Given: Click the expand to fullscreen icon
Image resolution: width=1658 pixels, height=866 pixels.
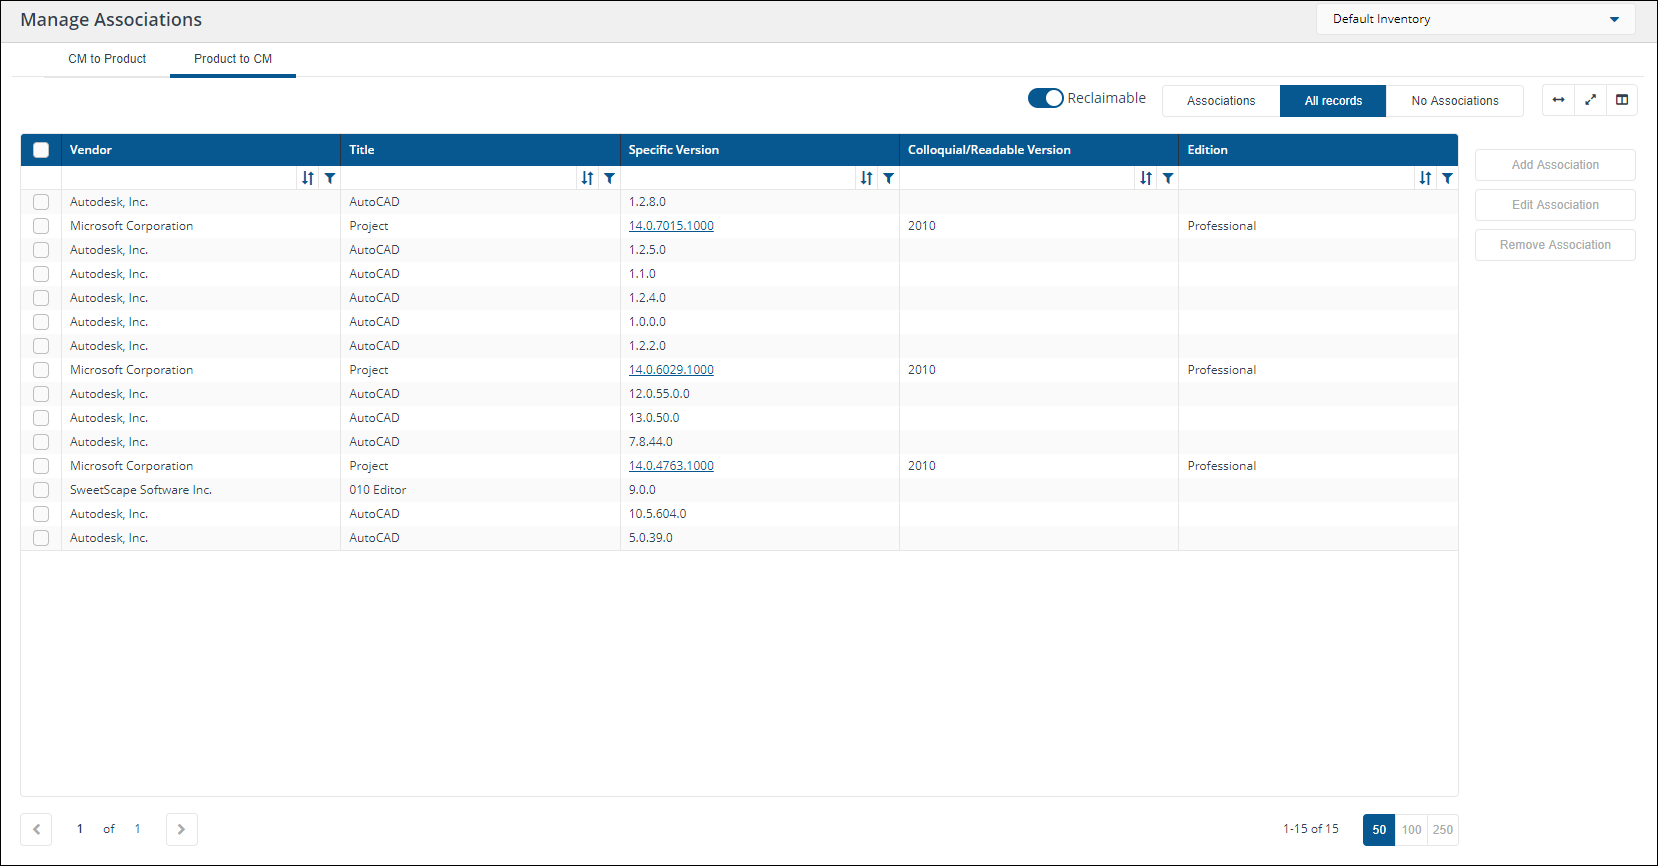Looking at the screenshot, I should coord(1590,100).
